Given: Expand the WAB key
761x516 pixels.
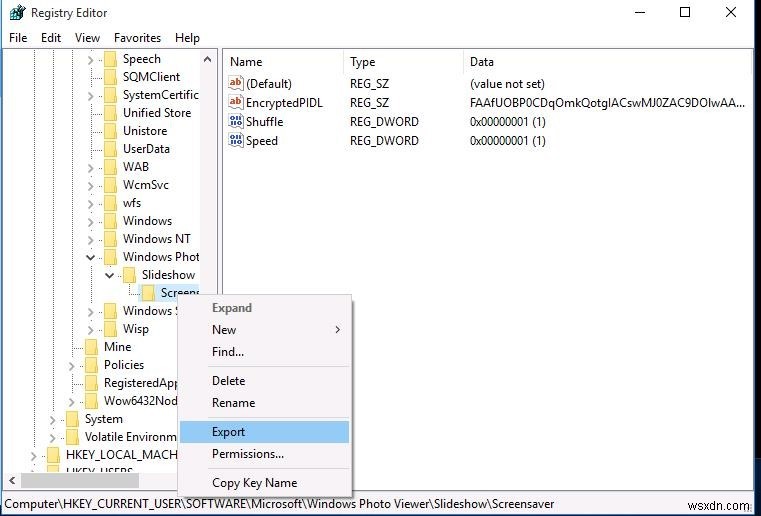Looking at the screenshot, I should [x=91, y=167].
